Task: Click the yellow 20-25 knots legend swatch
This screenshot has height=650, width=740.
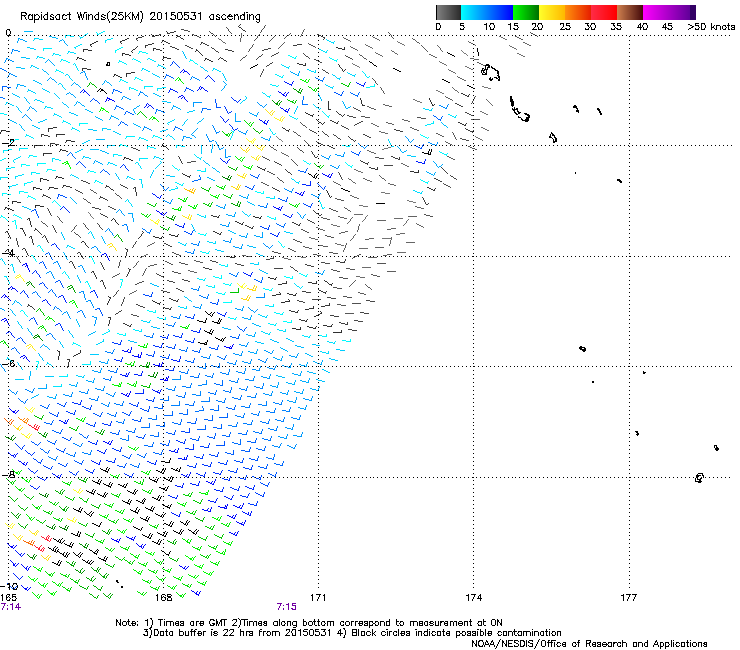Action: pyautogui.click(x=552, y=12)
